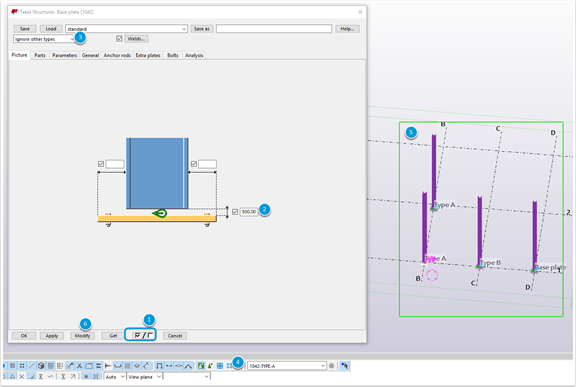This screenshot has height=387, width=576.
Task: Click the green square component icon
Action: coord(201,366)
